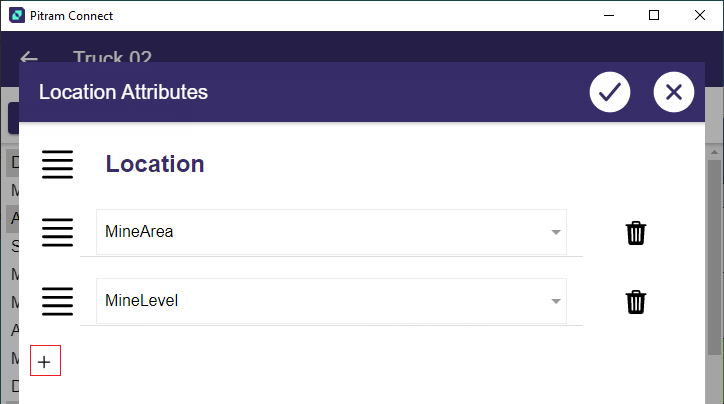Image resolution: width=724 pixels, height=404 pixels.
Task: Click the Location Attributes dialog title
Action: pyautogui.click(x=123, y=92)
